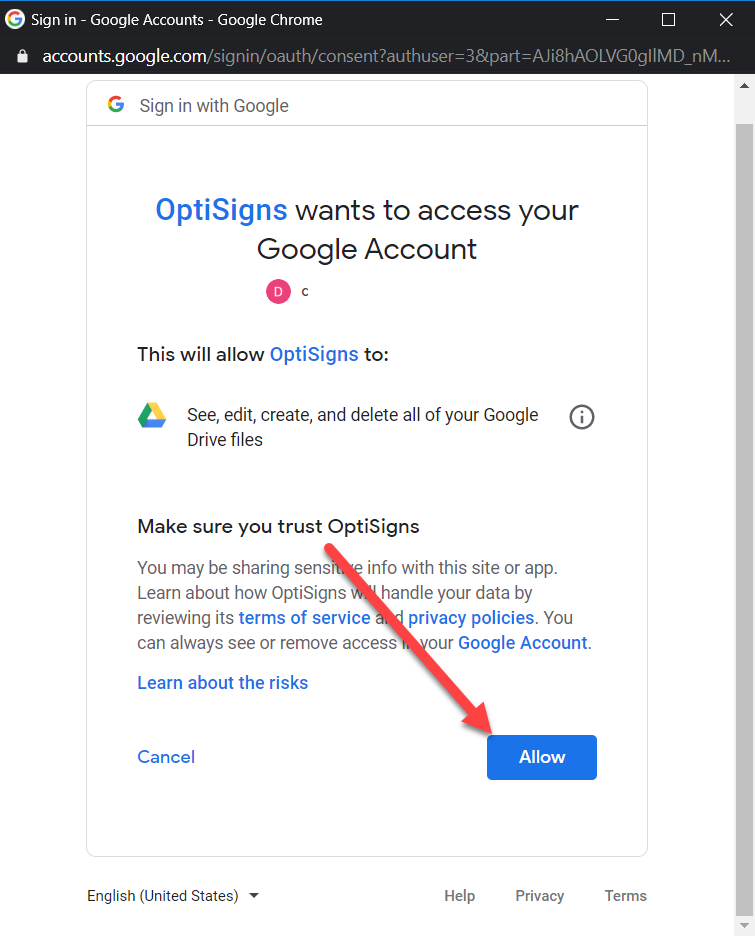
Task: Select the pink D account avatar
Action: point(278,291)
